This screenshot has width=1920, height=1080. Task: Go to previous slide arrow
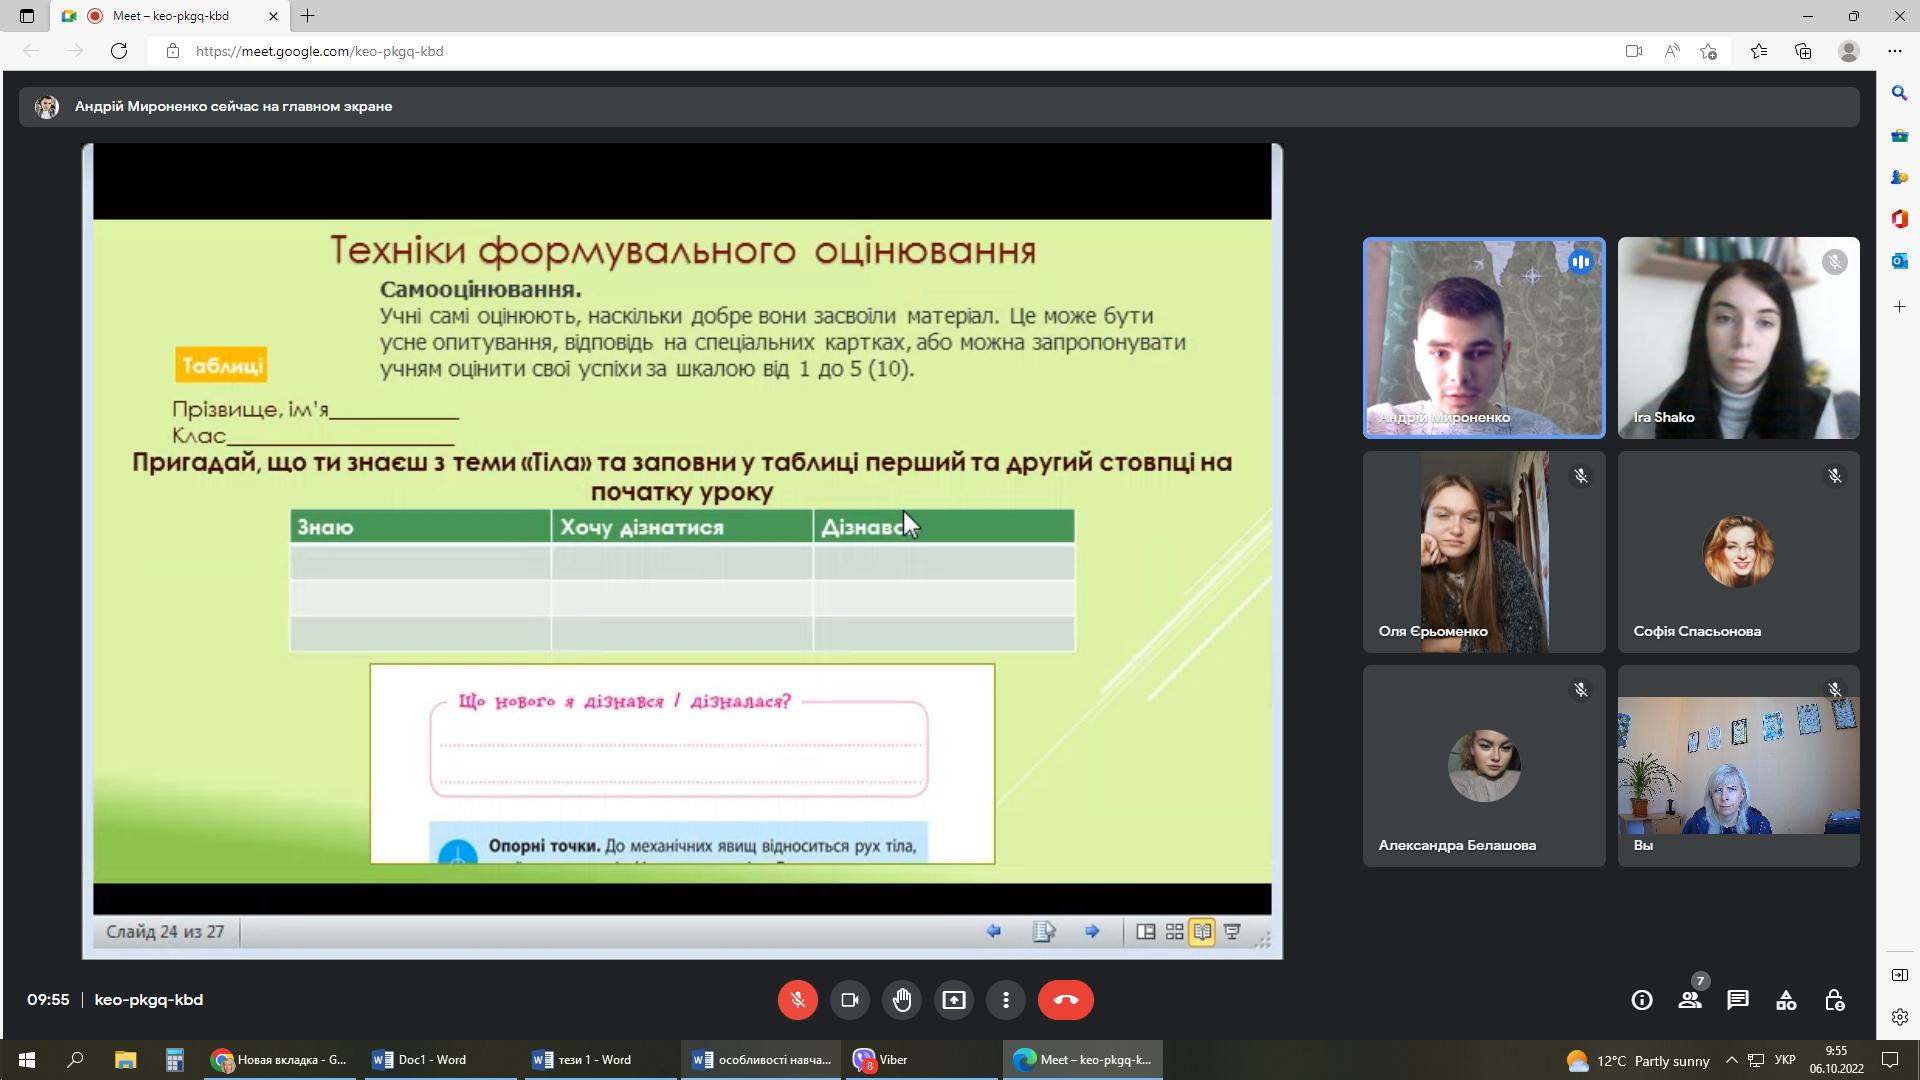[994, 932]
